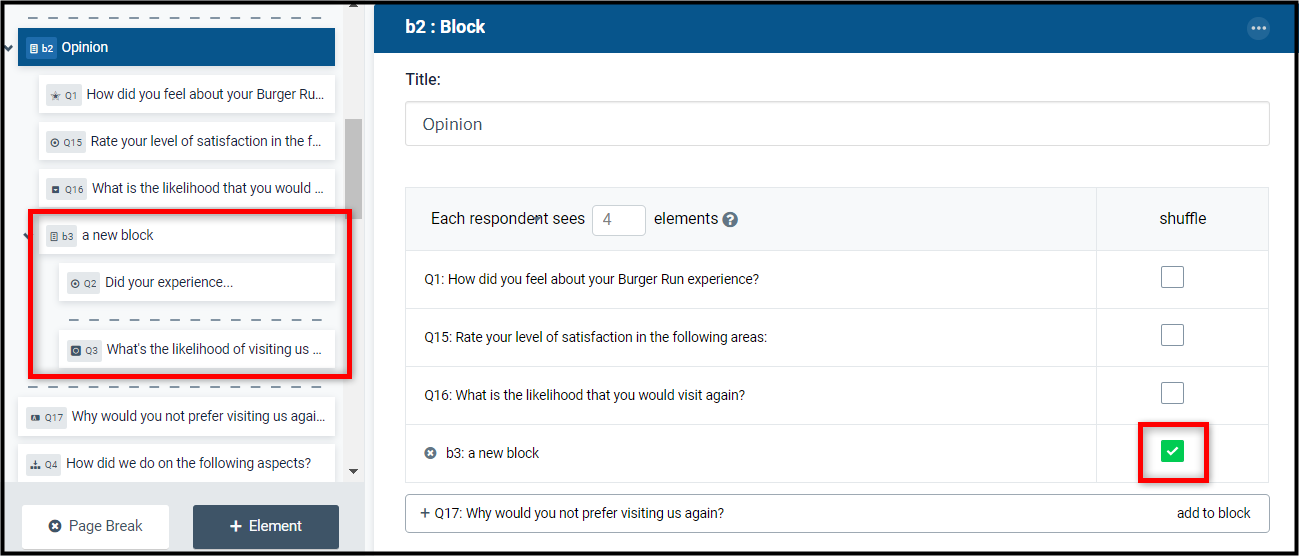Collapse the b3 a new block tree
This screenshot has height=556, width=1299.
coord(26,236)
